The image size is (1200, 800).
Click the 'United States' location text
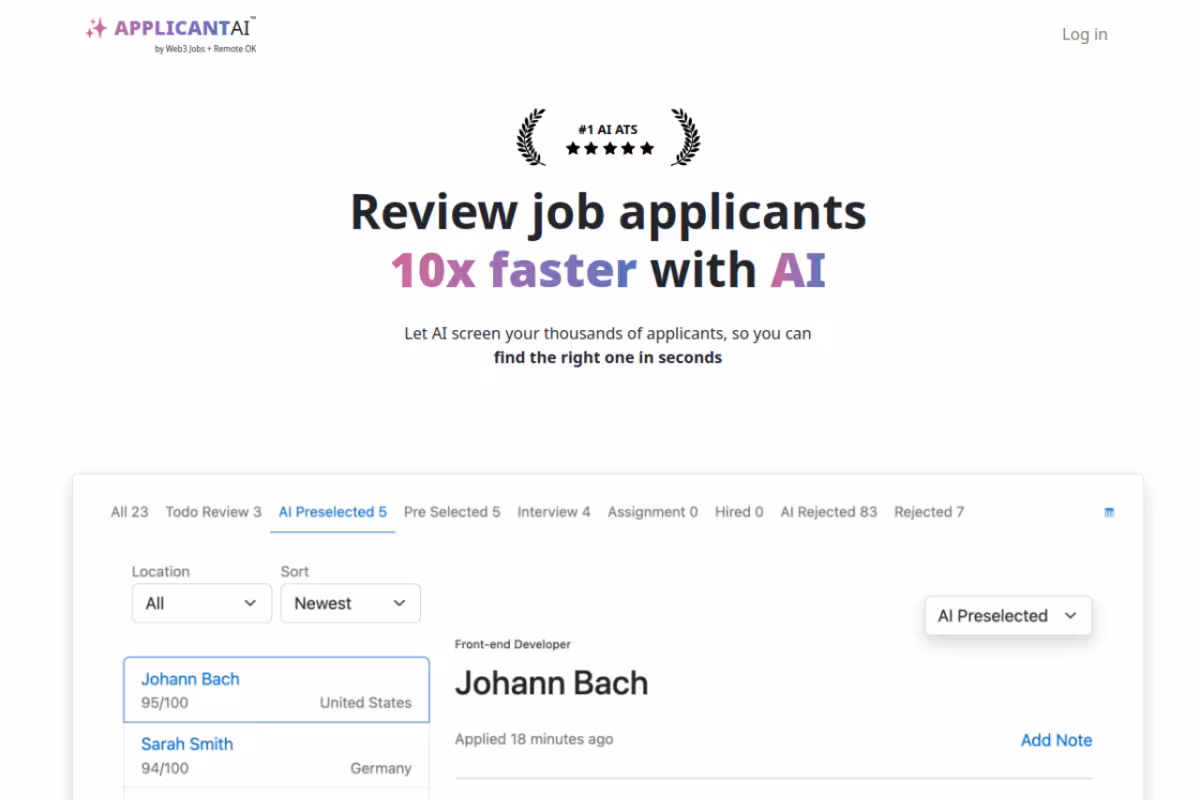tap(366, 703)
